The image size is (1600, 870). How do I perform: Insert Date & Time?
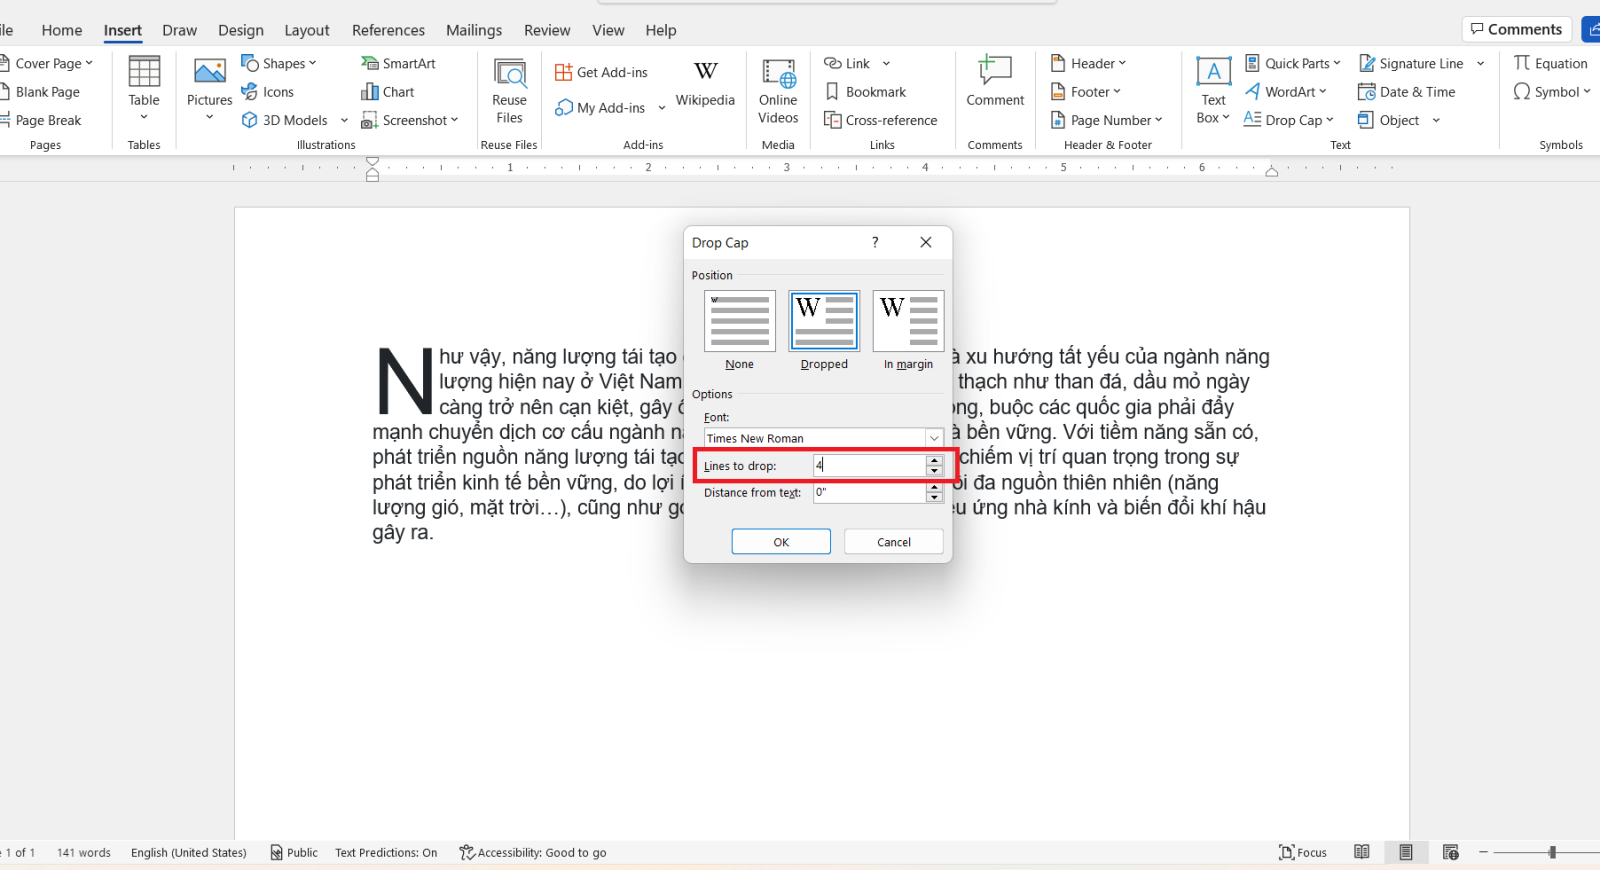coord(1407,92)
